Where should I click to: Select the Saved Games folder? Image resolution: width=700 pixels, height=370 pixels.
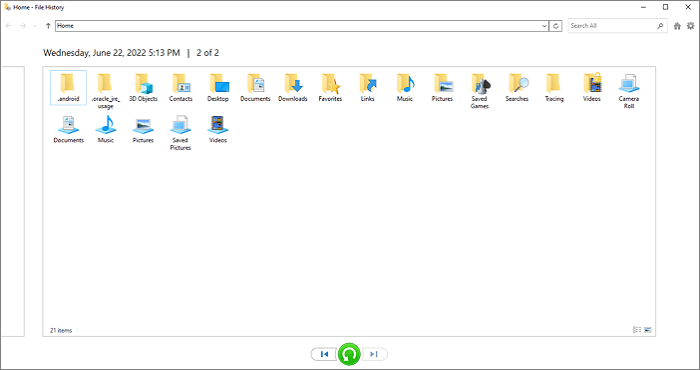click(x=479, y=91)
